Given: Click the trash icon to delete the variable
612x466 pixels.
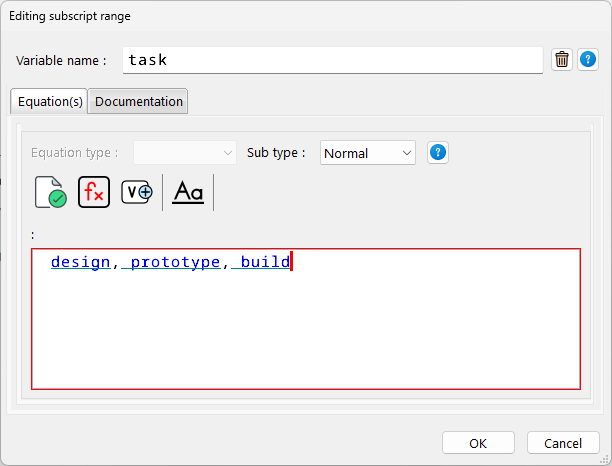Looking at the screenshot, I should [x=562, y=60].
